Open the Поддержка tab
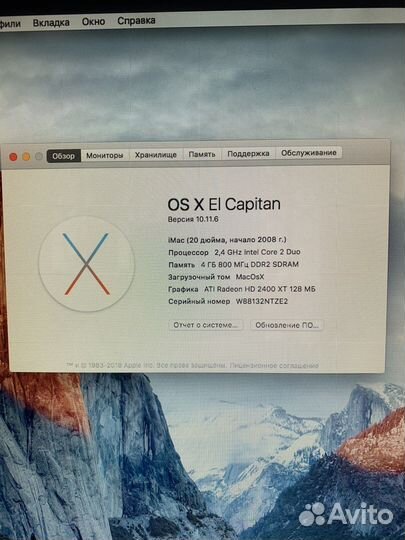The image size is (405, 540). (248, 153)
